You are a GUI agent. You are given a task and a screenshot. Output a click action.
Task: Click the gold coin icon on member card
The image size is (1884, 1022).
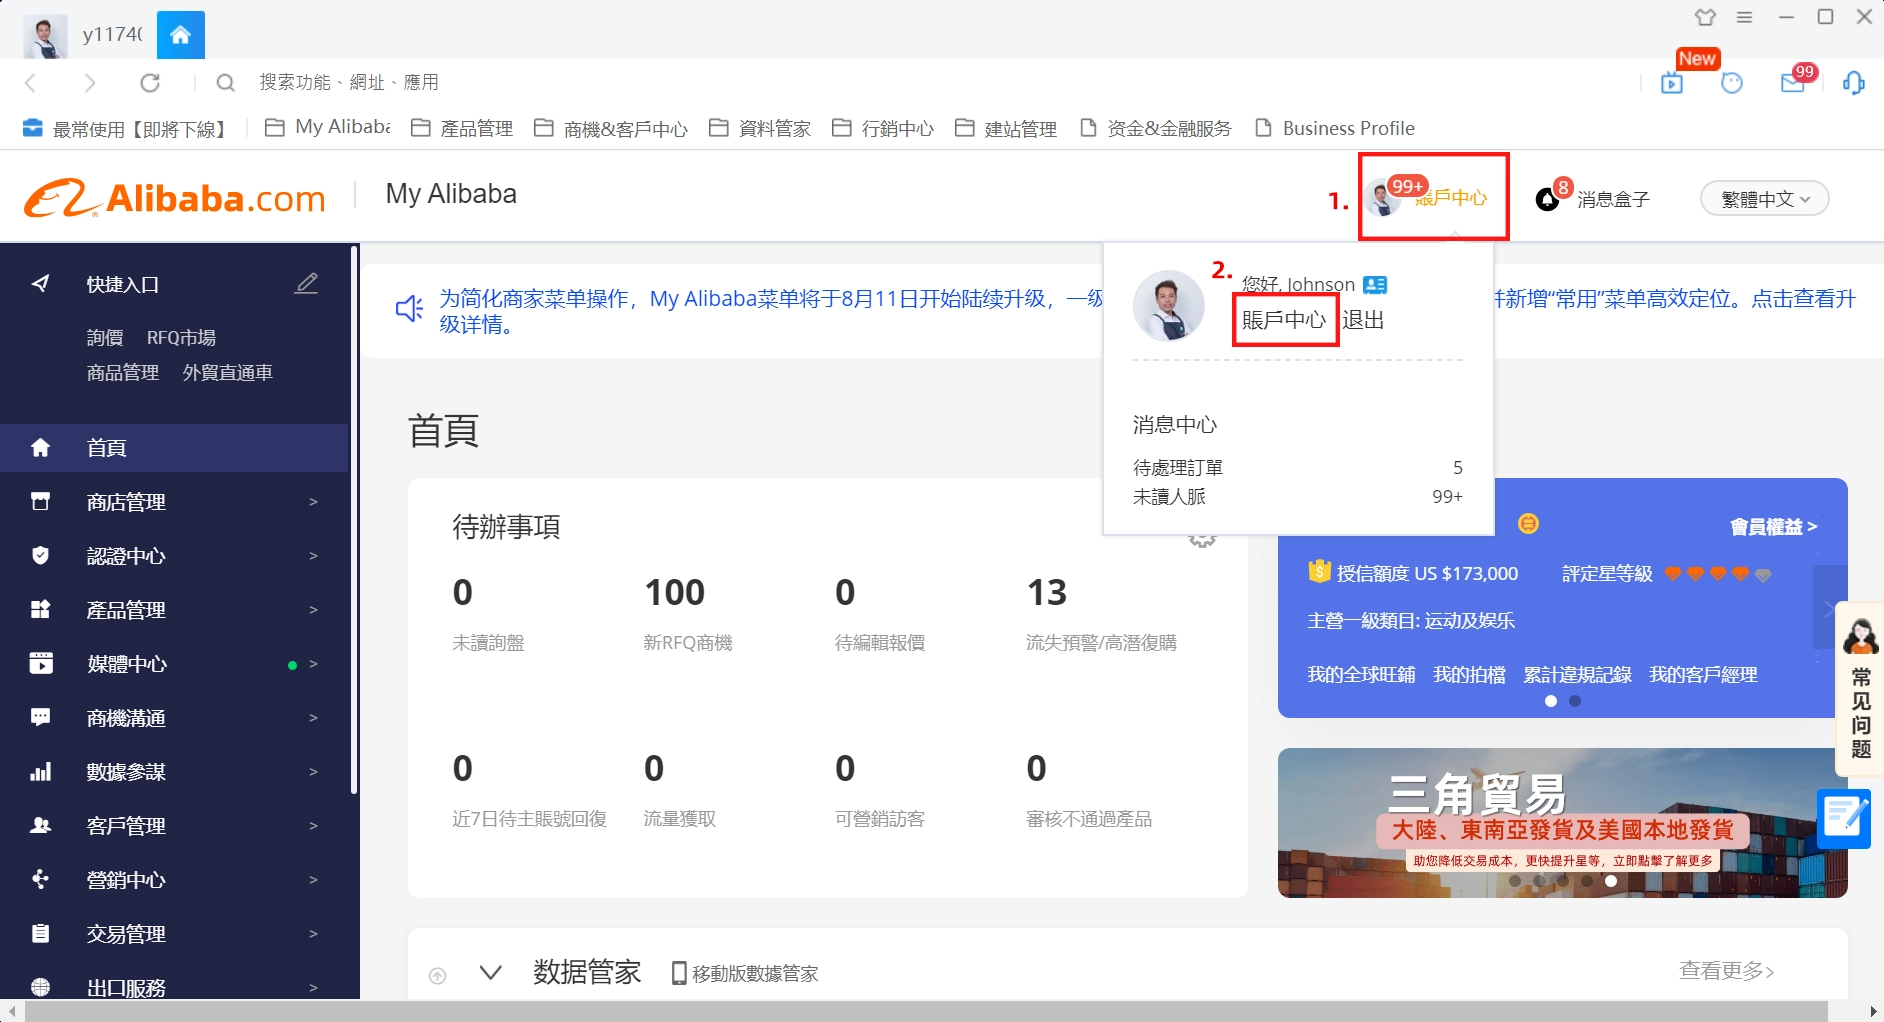(x=1528, y=523)
